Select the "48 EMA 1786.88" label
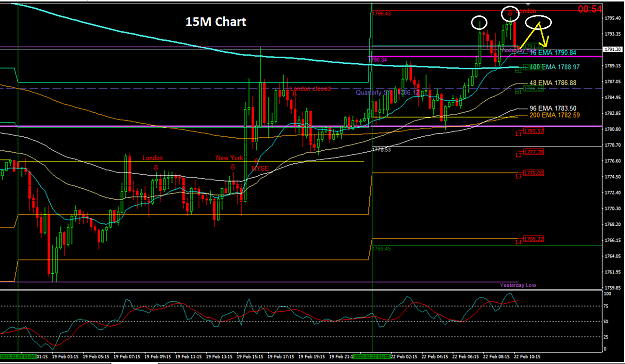Screen dimensions: 625x364 552,83
